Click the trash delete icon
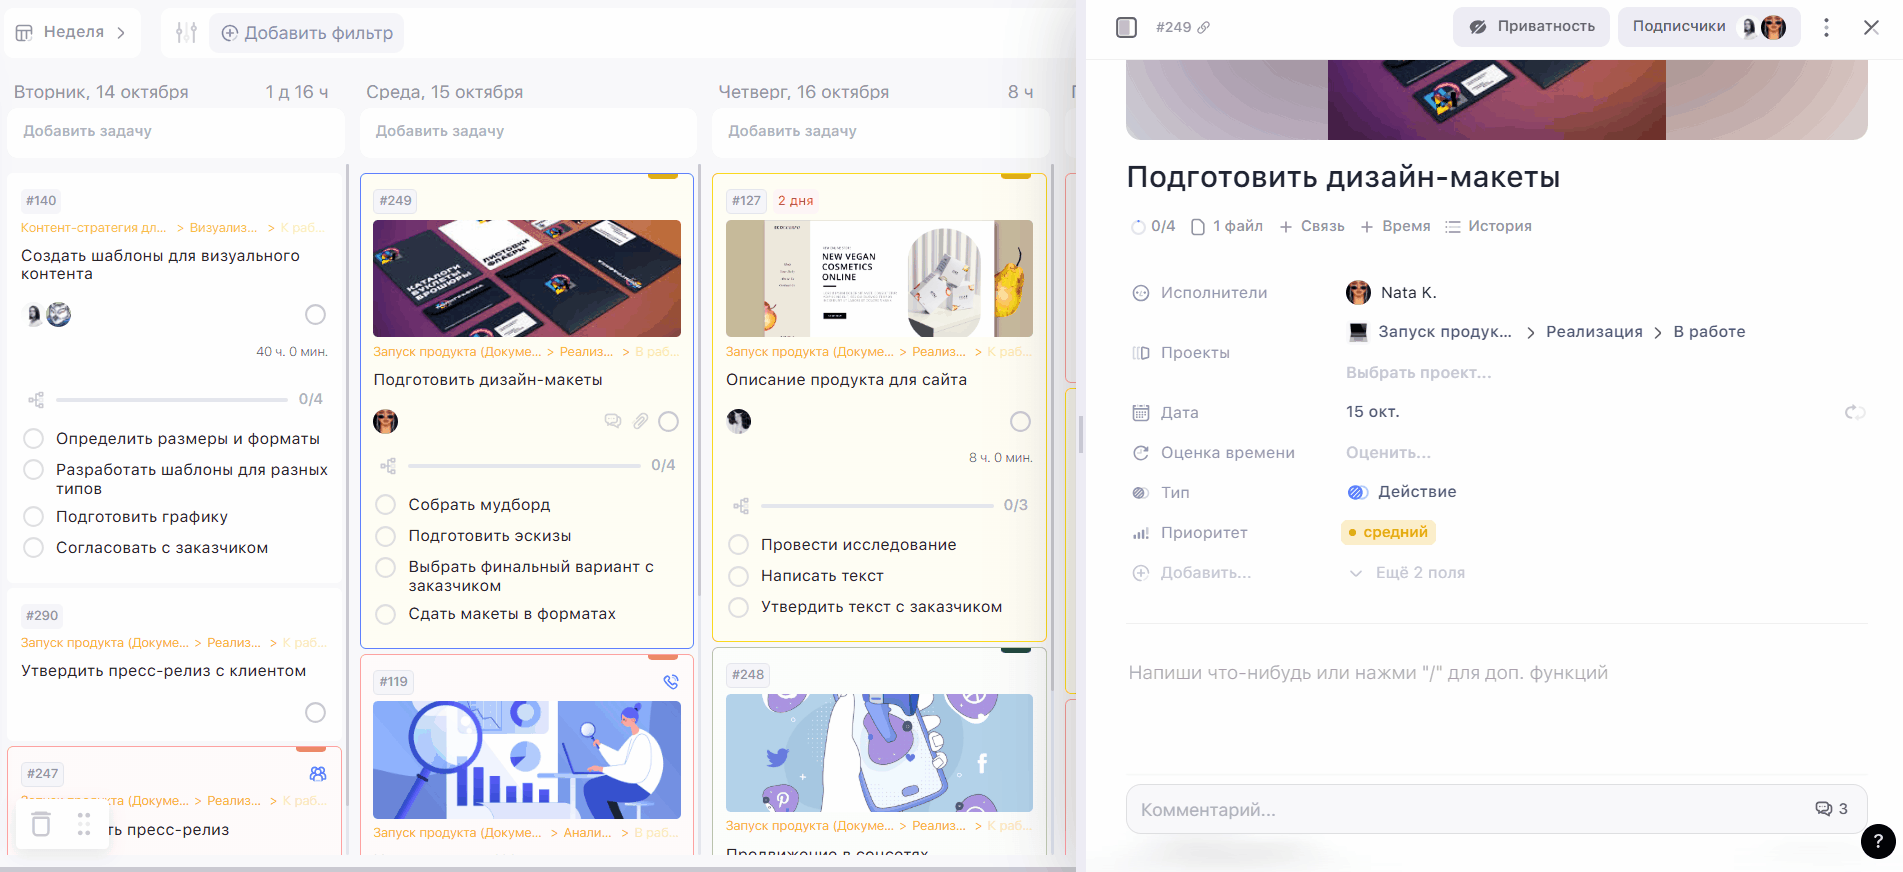The width and height of the screenshot is (1903, 872). (41, 824)
